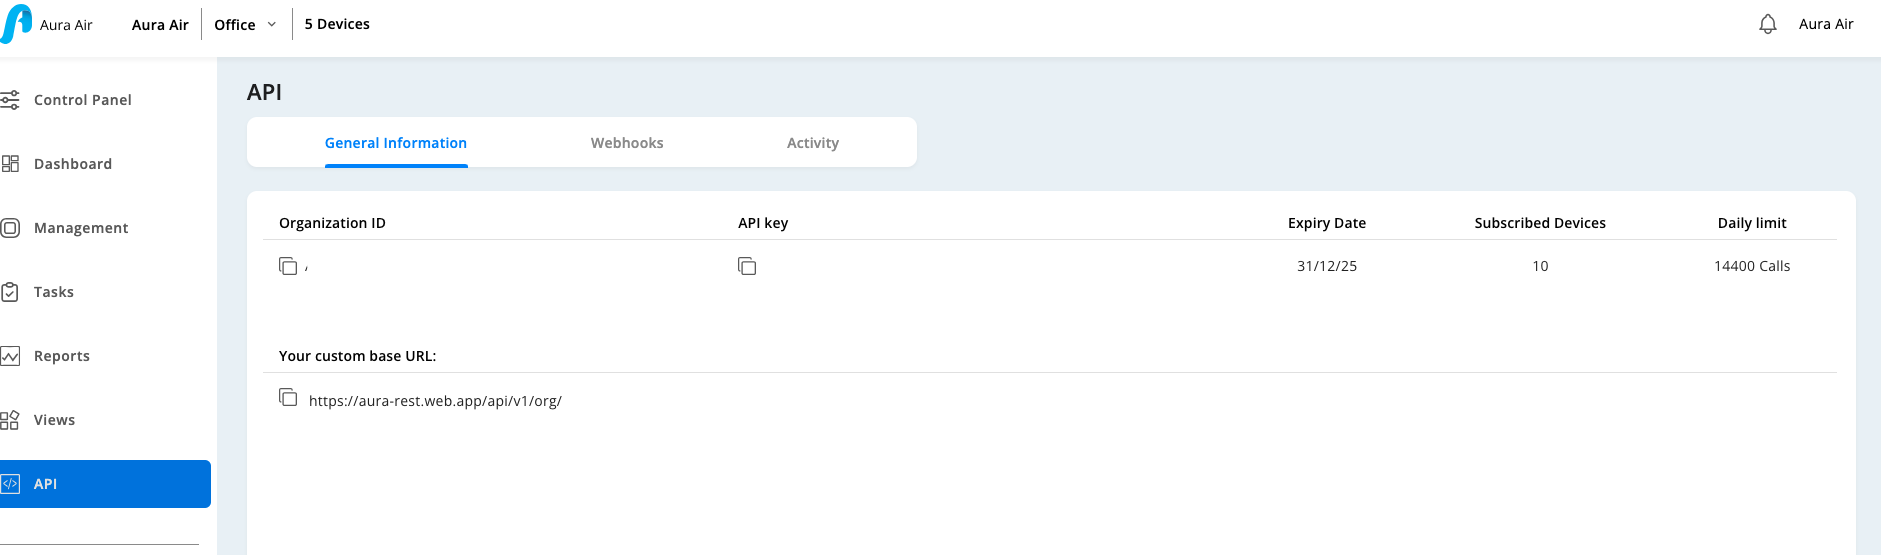The image size is (1881, 555).
Task: Select the API sidebar item
Action: (104, 484)
